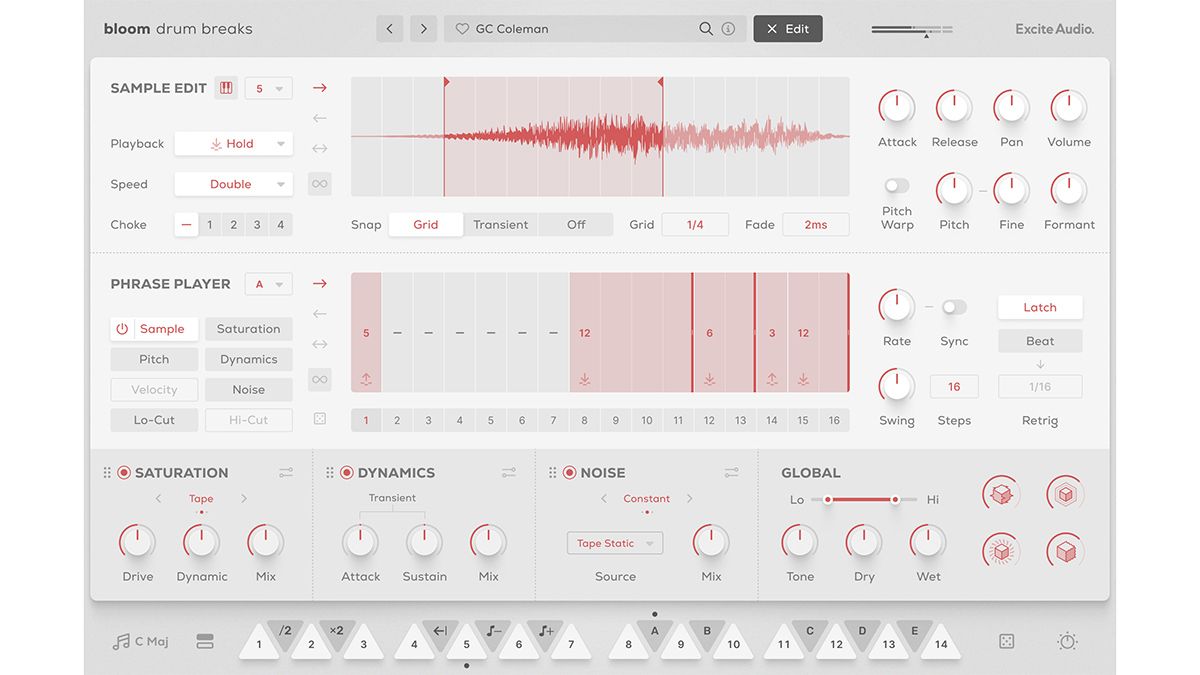Select the Saturation lane tab
Image resolution: width=1200 pixels, height=675 pixels.
[249, 329]
